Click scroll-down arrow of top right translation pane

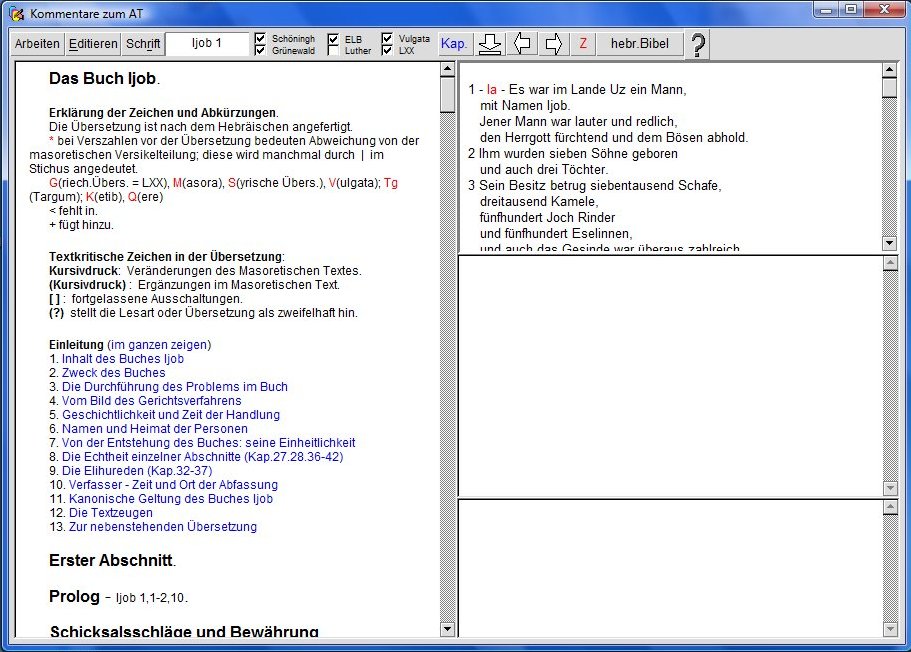890,243
